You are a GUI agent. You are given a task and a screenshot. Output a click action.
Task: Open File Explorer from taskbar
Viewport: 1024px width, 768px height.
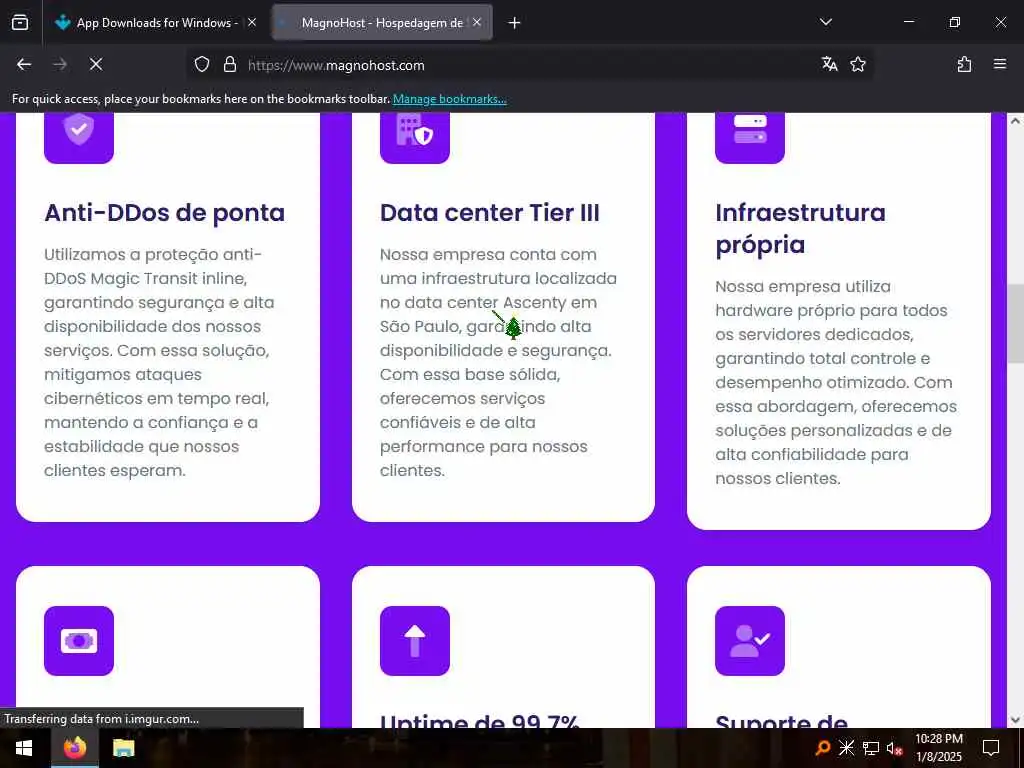(x=123, y=748)
